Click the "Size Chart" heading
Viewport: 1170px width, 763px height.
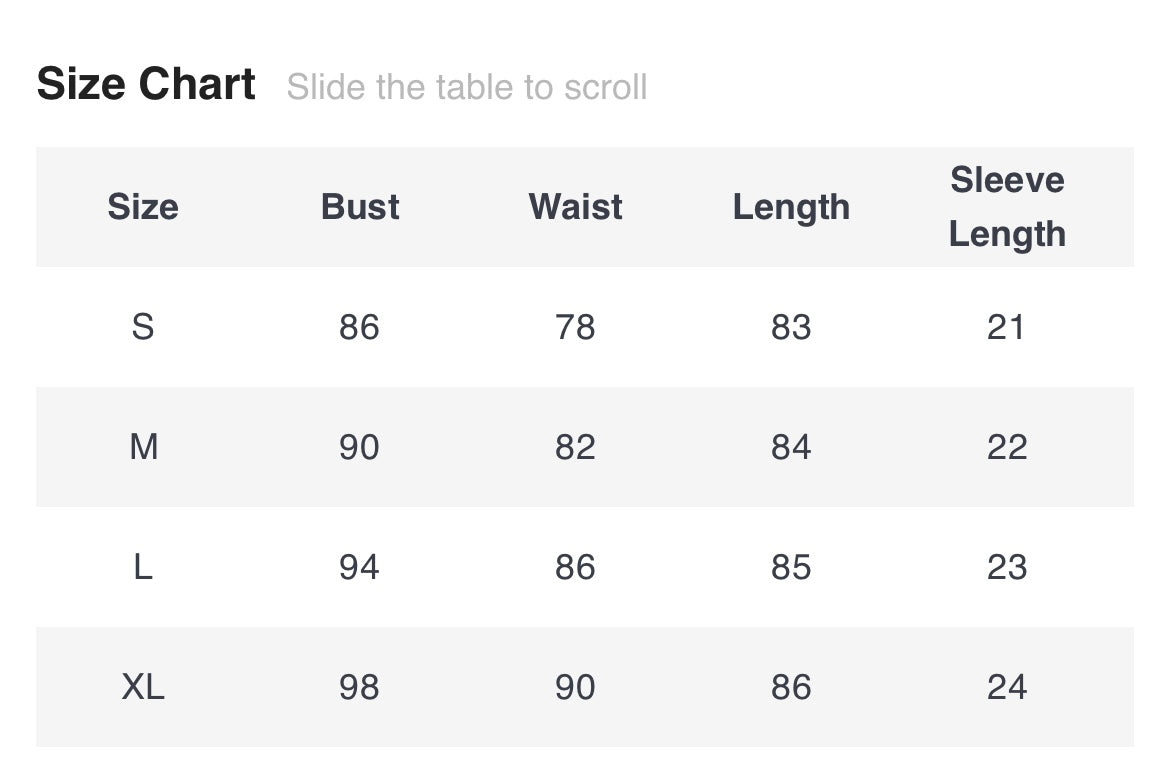click(146, 84)
